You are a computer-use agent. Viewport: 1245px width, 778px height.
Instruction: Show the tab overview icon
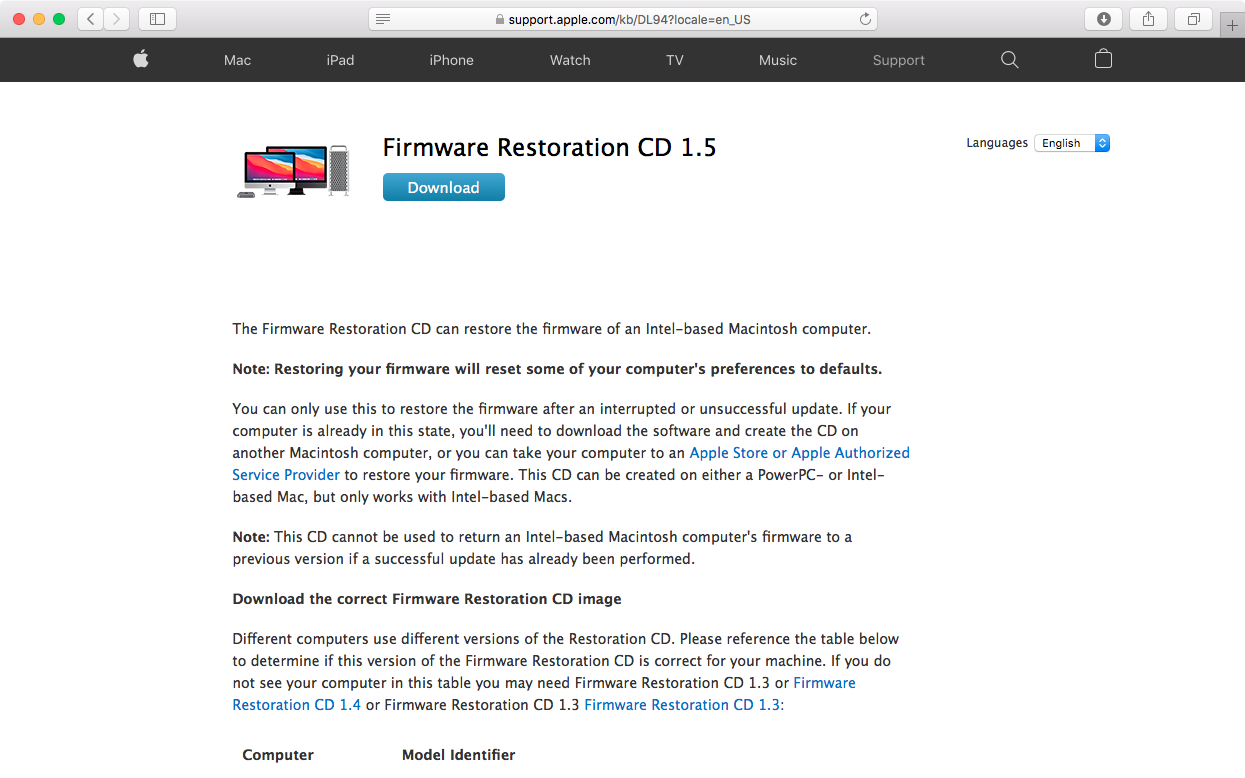click(1194, 19)
